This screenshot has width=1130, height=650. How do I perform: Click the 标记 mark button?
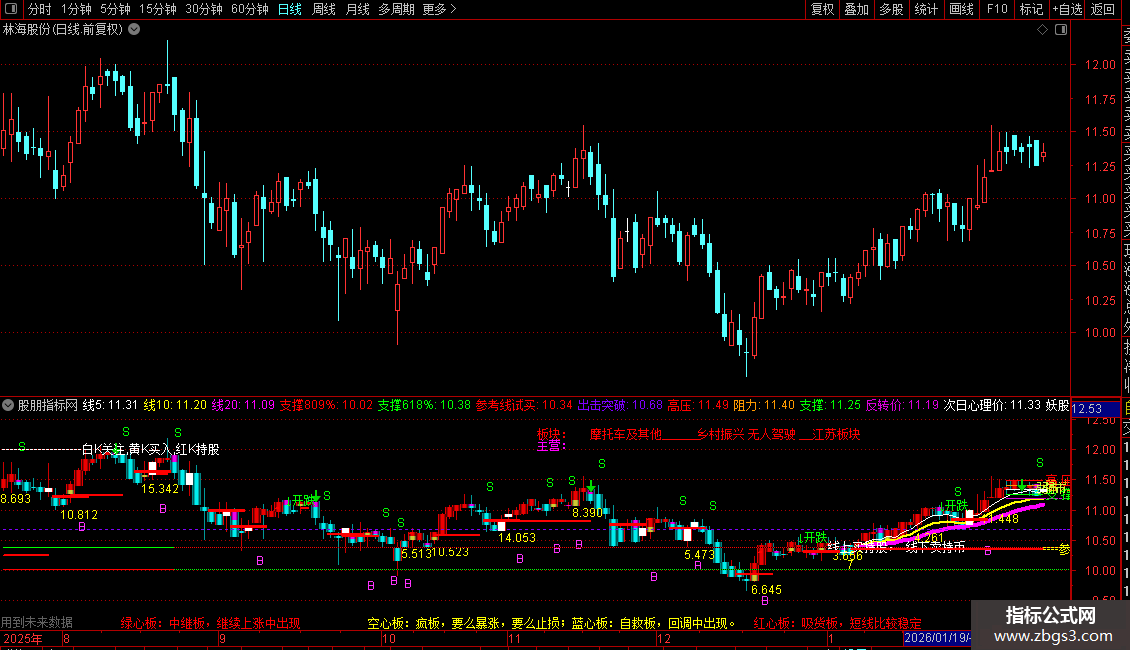pyautogui.click(x=1031, y=9)
